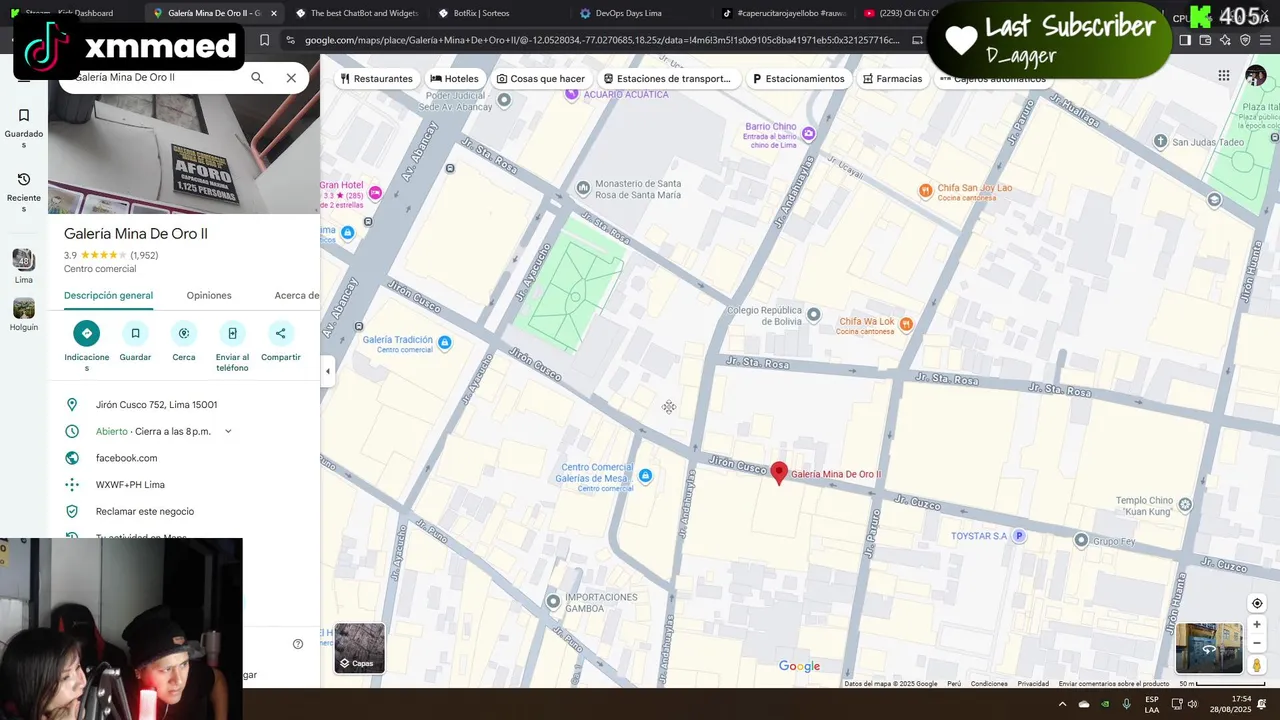Click the Chifa Wa Lok restaurant marker
This screenshot has width=1280, height=720.
[x=906, y=323]
